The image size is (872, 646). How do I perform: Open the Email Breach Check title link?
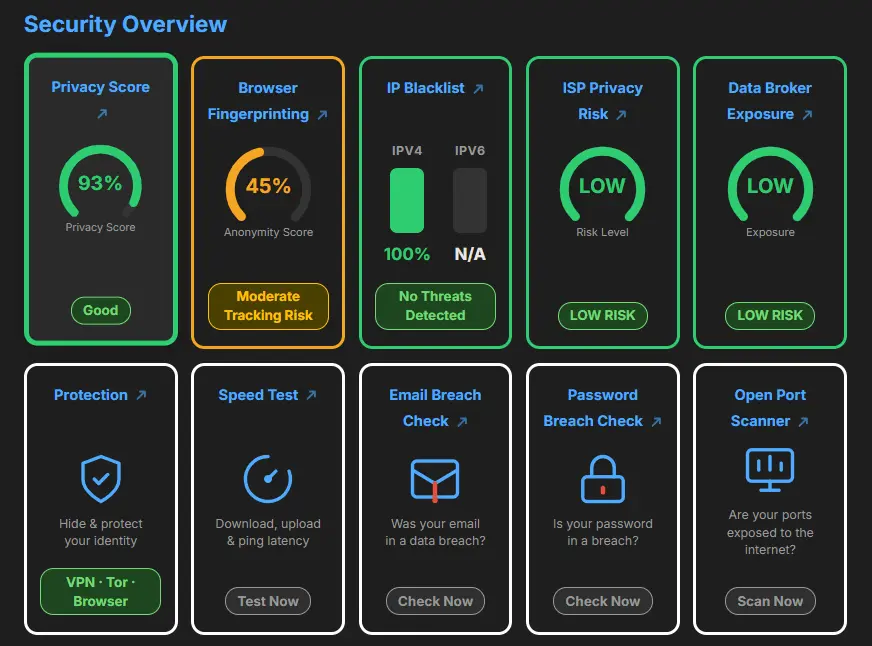[x=435, y=408]
